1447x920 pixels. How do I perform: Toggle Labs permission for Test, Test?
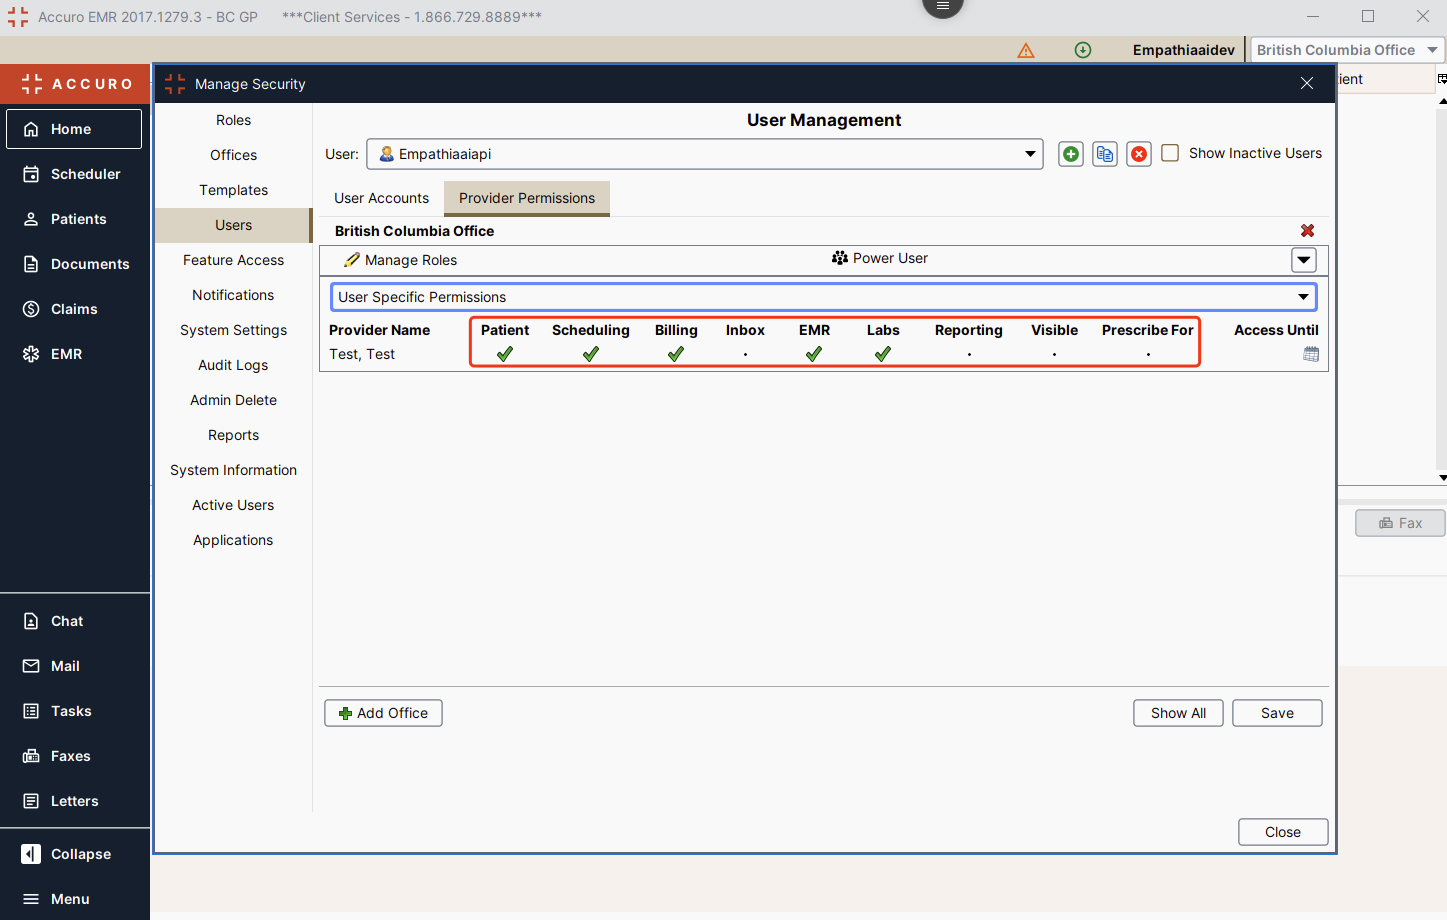[x=883, y=354]
